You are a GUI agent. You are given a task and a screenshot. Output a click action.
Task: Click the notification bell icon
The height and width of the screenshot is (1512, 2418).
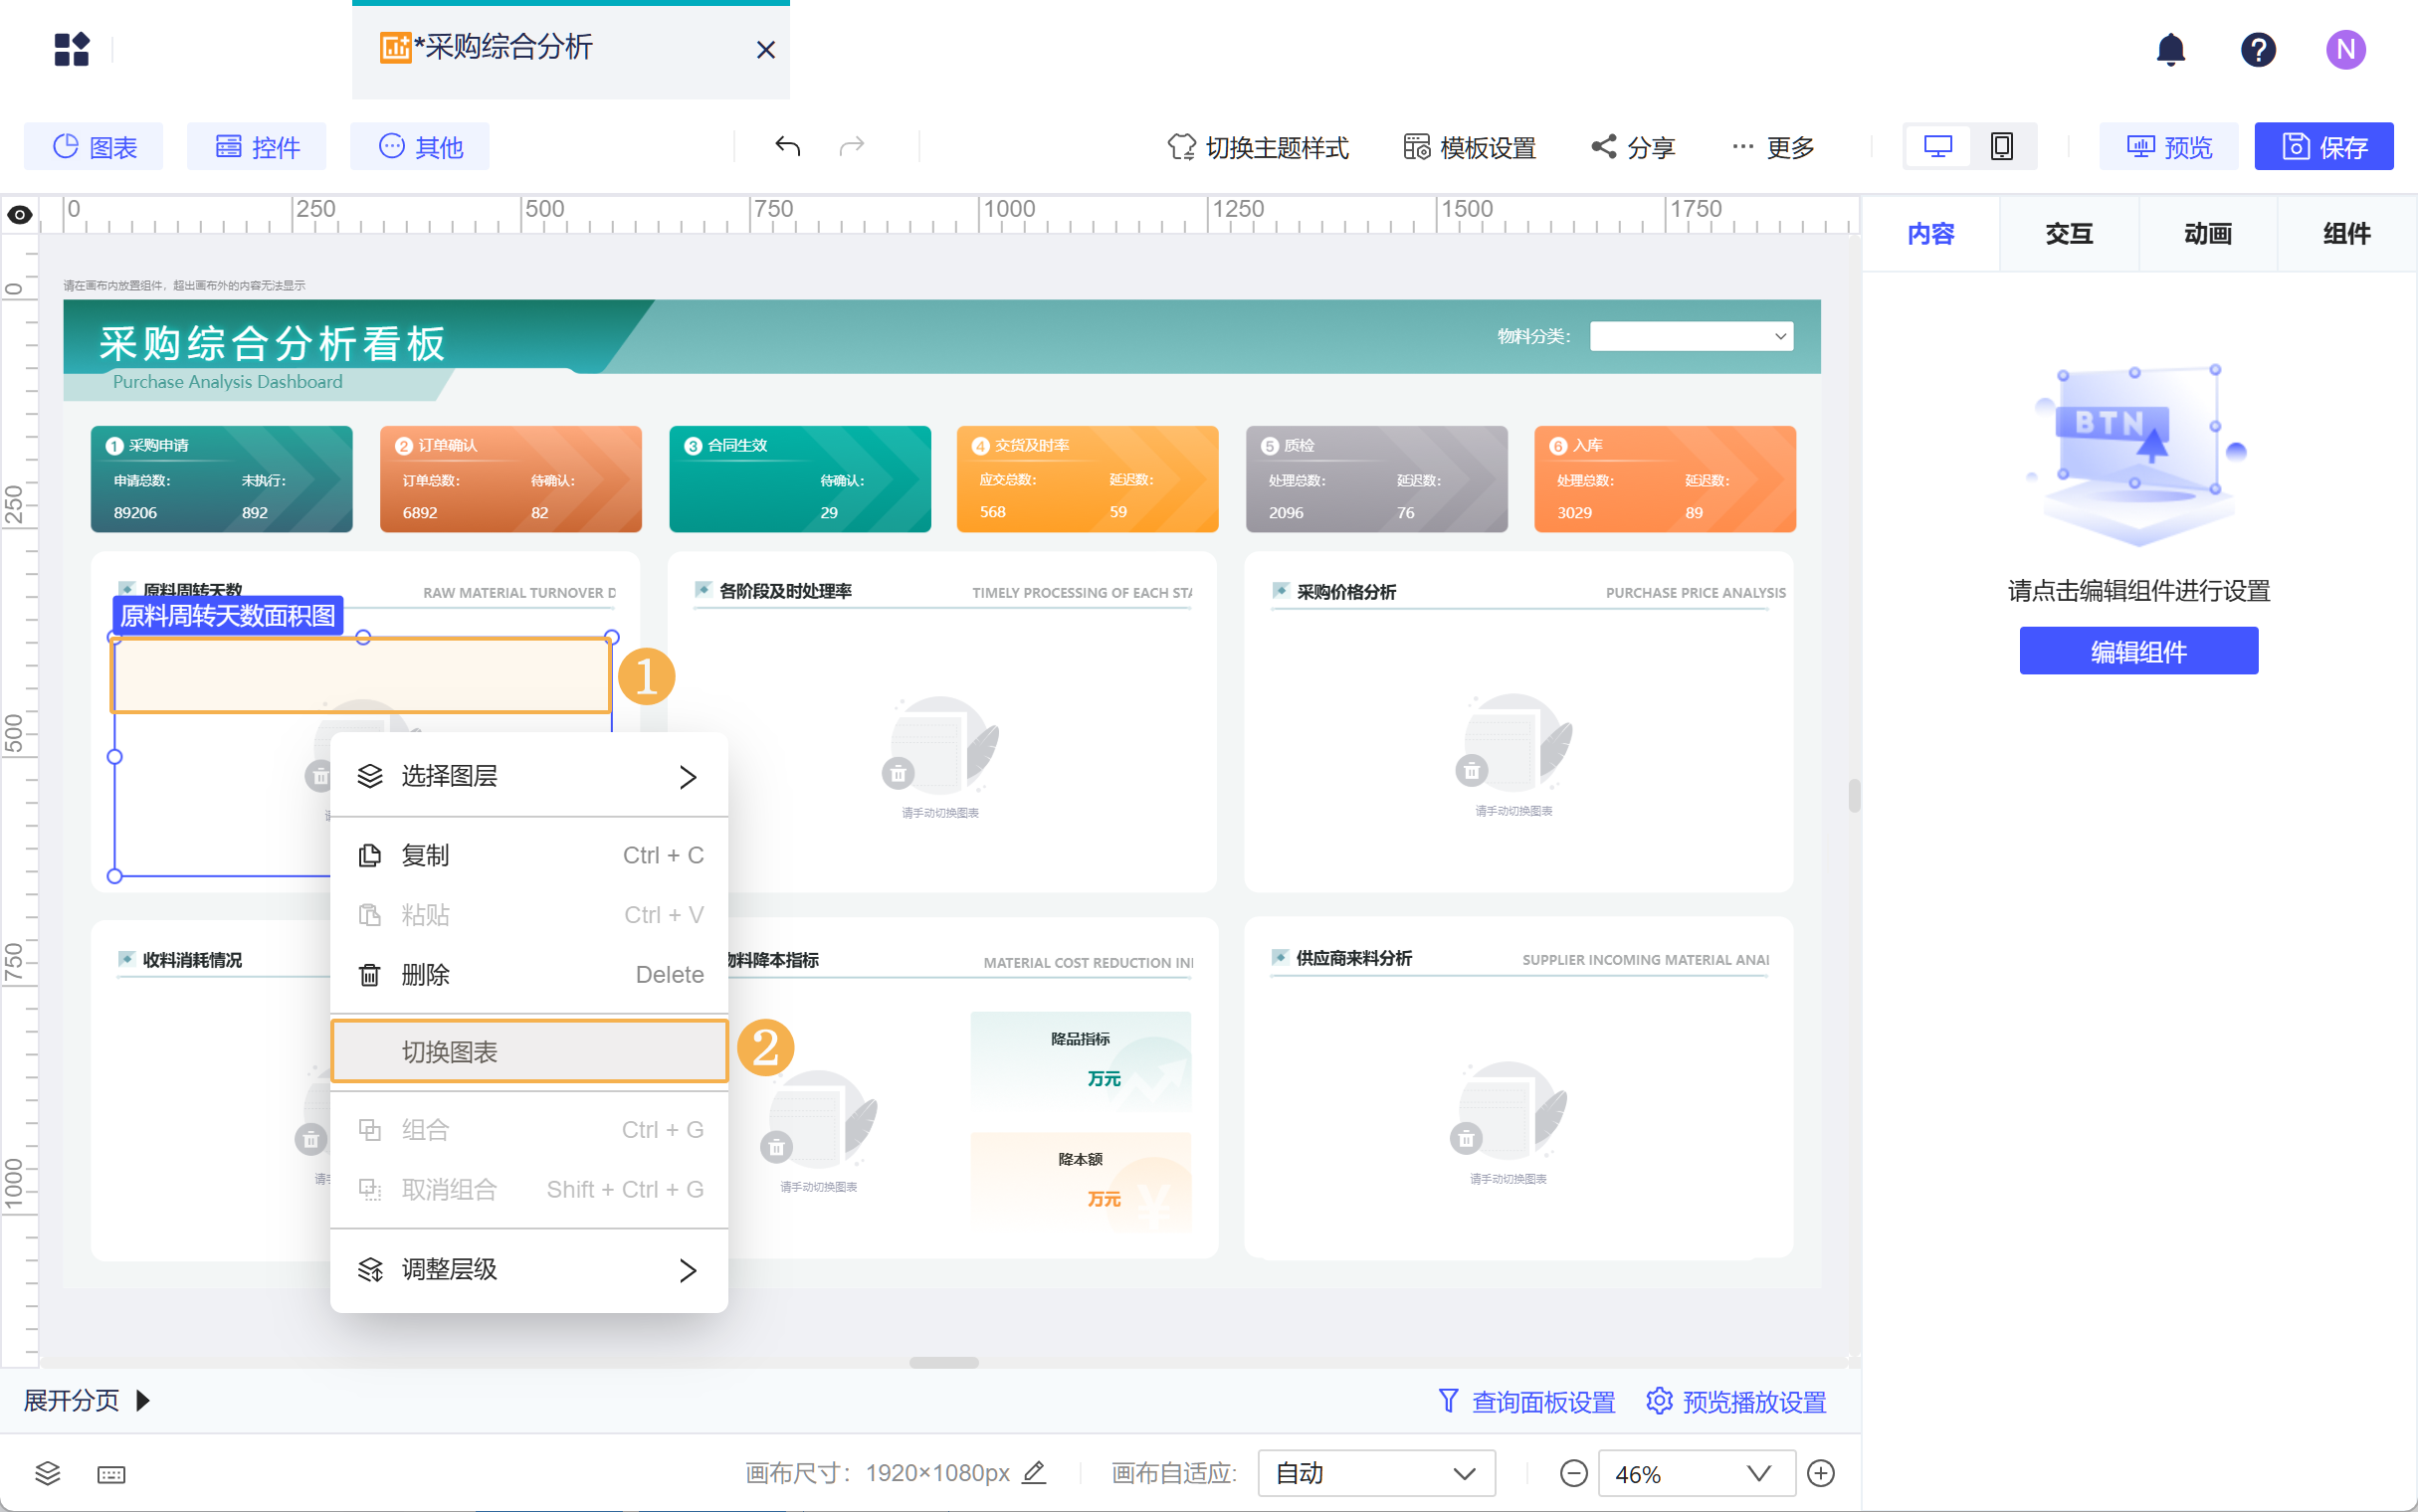coord(2170,49)
